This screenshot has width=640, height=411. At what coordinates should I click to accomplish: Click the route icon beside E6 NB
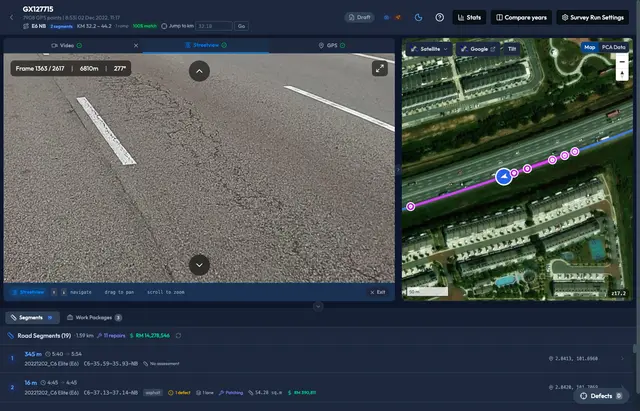click(x=26, y=26)
